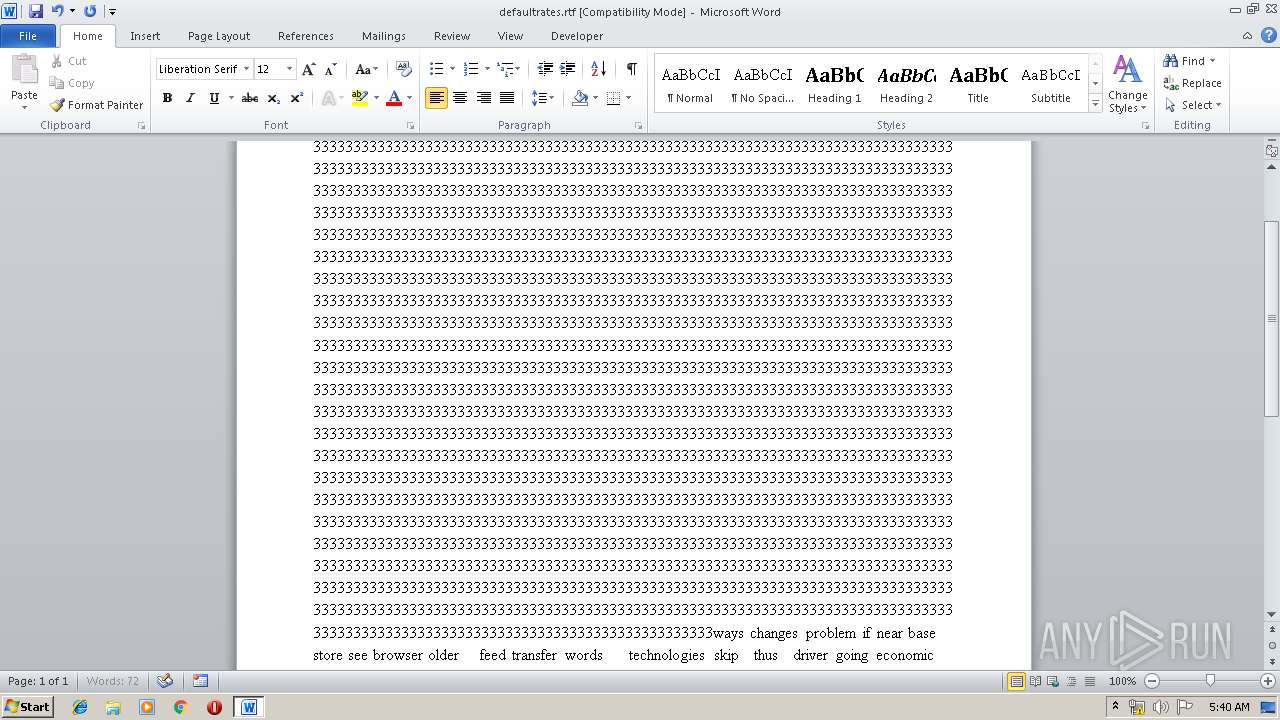Switch to the Insert tab
This screenshot has width=1280, height=720.
(145, 36)
